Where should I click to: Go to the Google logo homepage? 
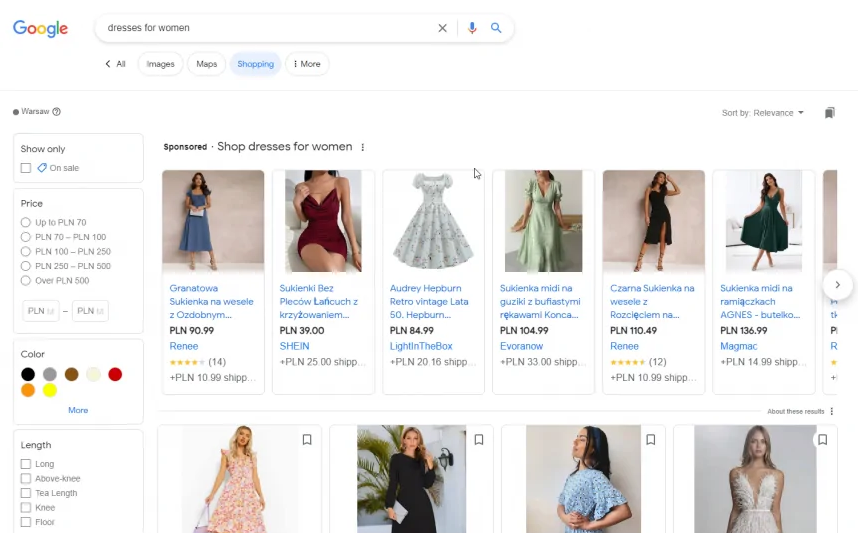pyautogui.click(x=40, y=28)
